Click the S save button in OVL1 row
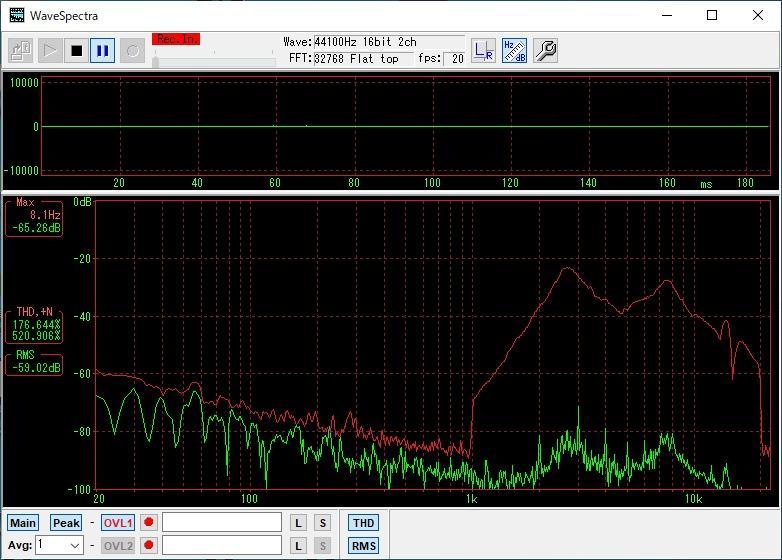The image size is (782, 560). point(323,523)
